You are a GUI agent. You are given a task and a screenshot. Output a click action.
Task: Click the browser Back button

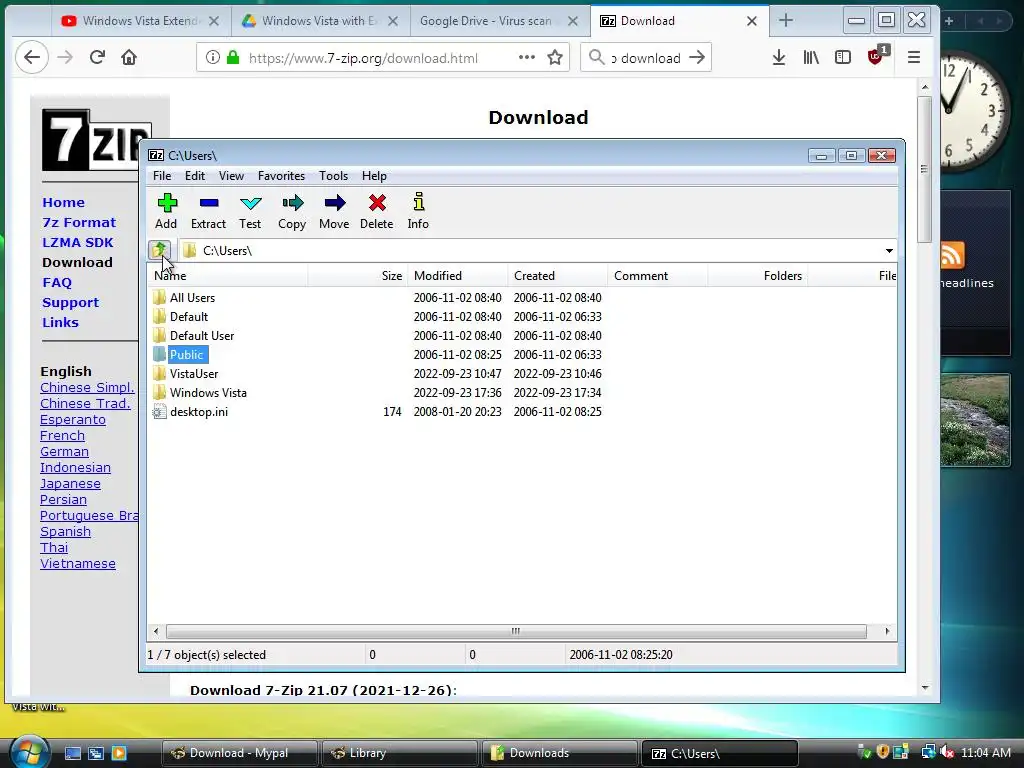[x=31, y=57]
